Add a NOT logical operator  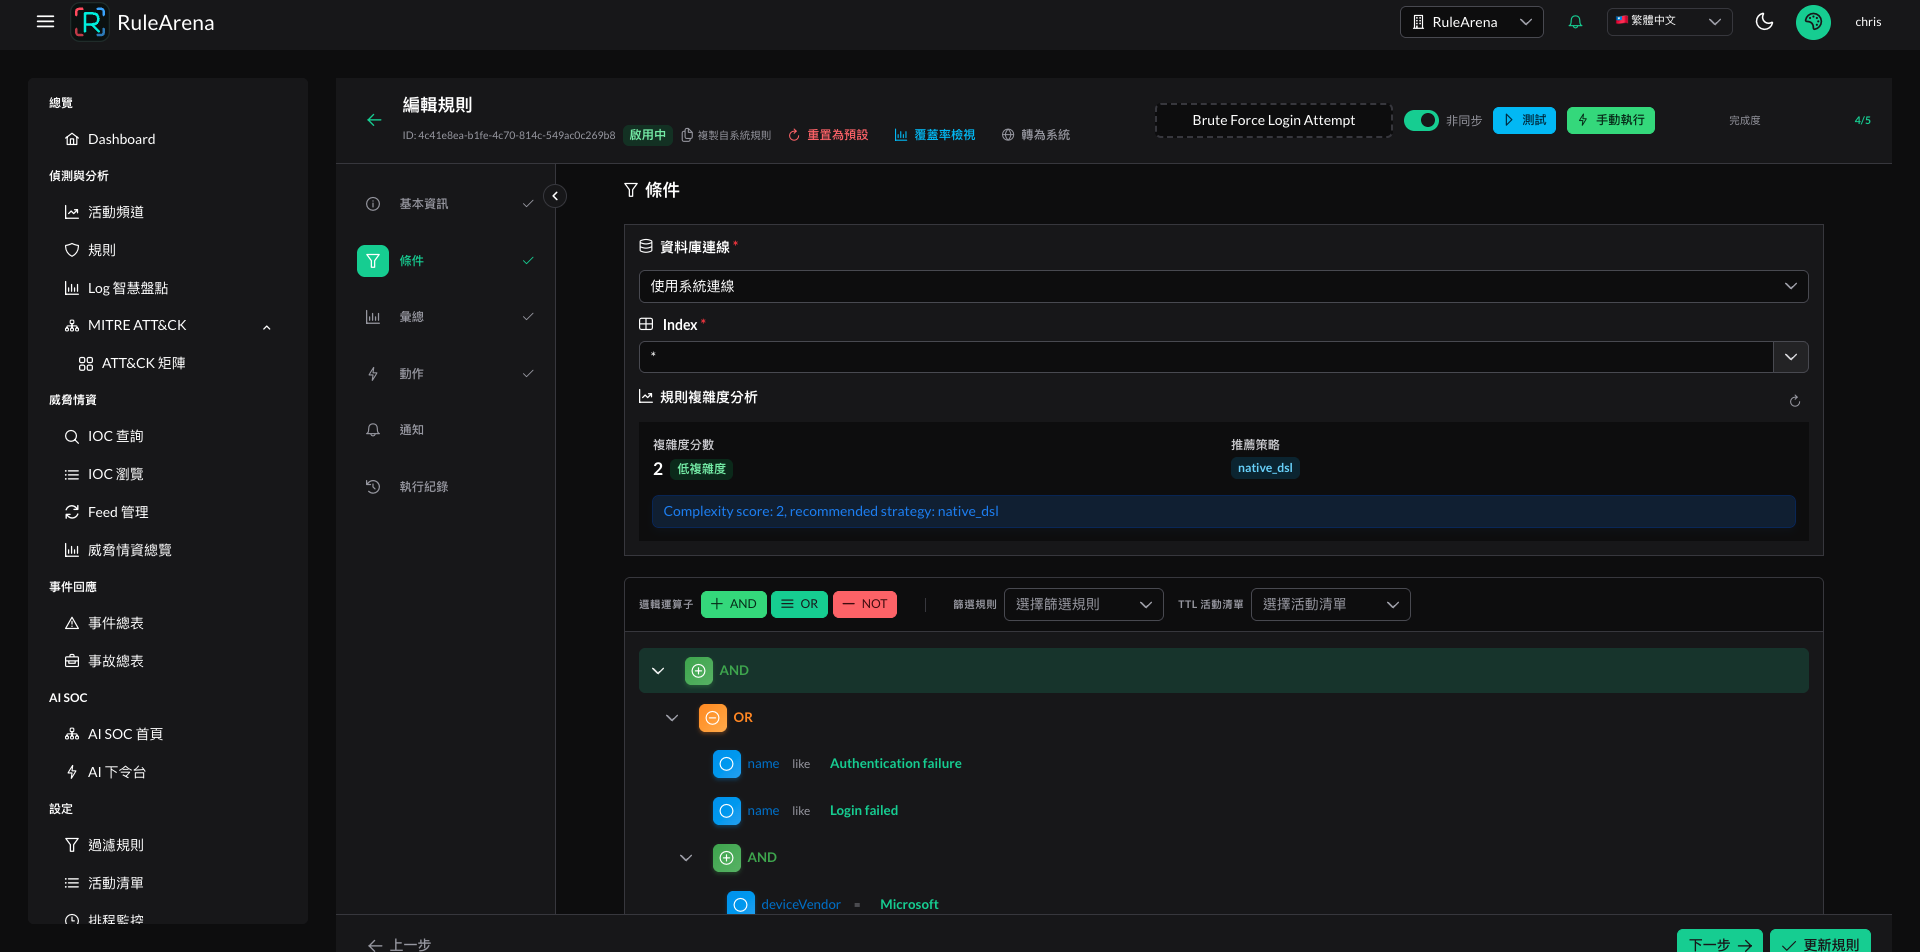click(x=865, y=604)
